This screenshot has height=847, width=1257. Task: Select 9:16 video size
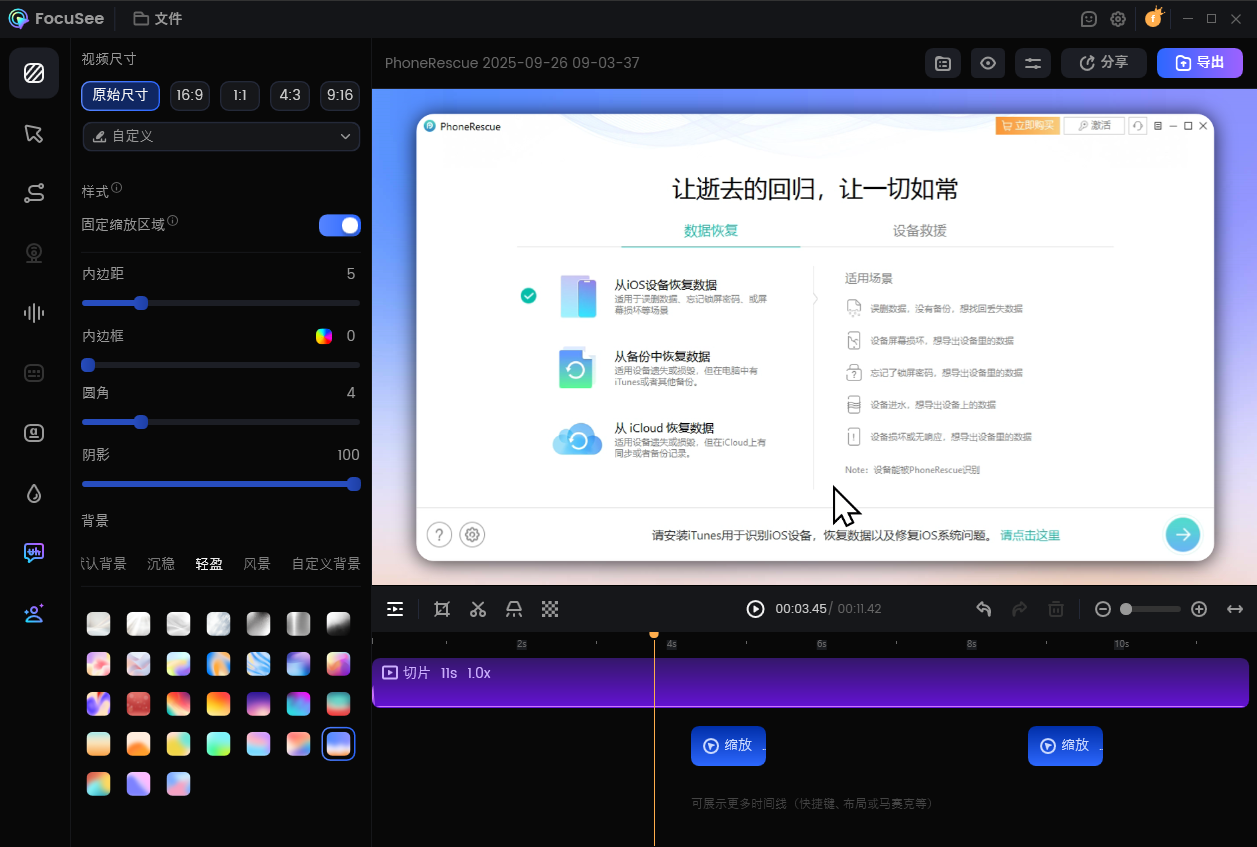[340, 96]
